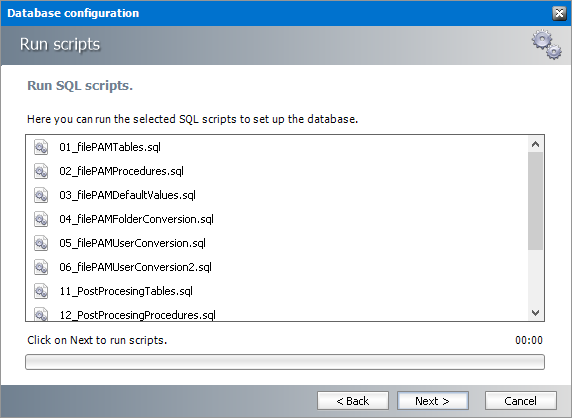The image size is (572, 418).
Task: Select the 12_PostProcesingProcedures.sql file name
Action: pos(138,315)
